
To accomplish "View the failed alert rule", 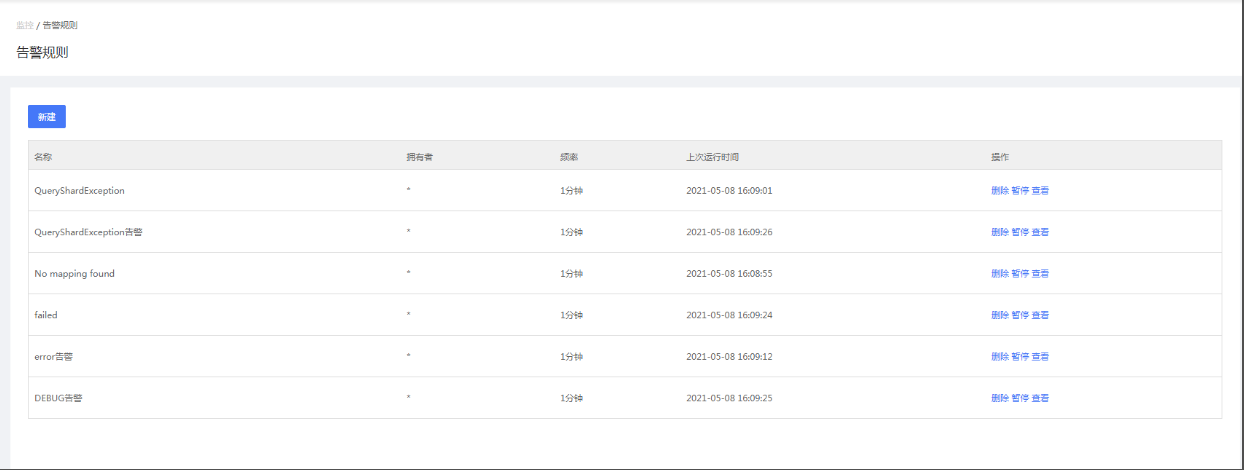I will pos(1040,315).
